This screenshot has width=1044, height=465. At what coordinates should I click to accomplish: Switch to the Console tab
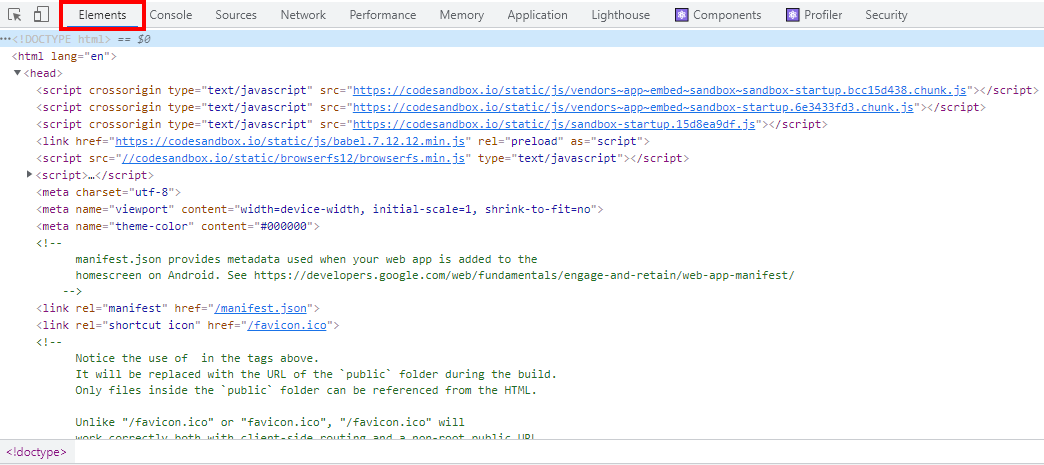click(170, 15)
